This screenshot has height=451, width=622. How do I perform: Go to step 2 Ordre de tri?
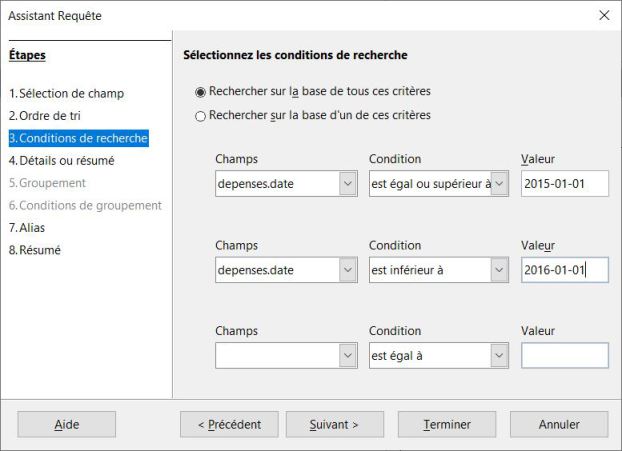[x=52, y=116]
